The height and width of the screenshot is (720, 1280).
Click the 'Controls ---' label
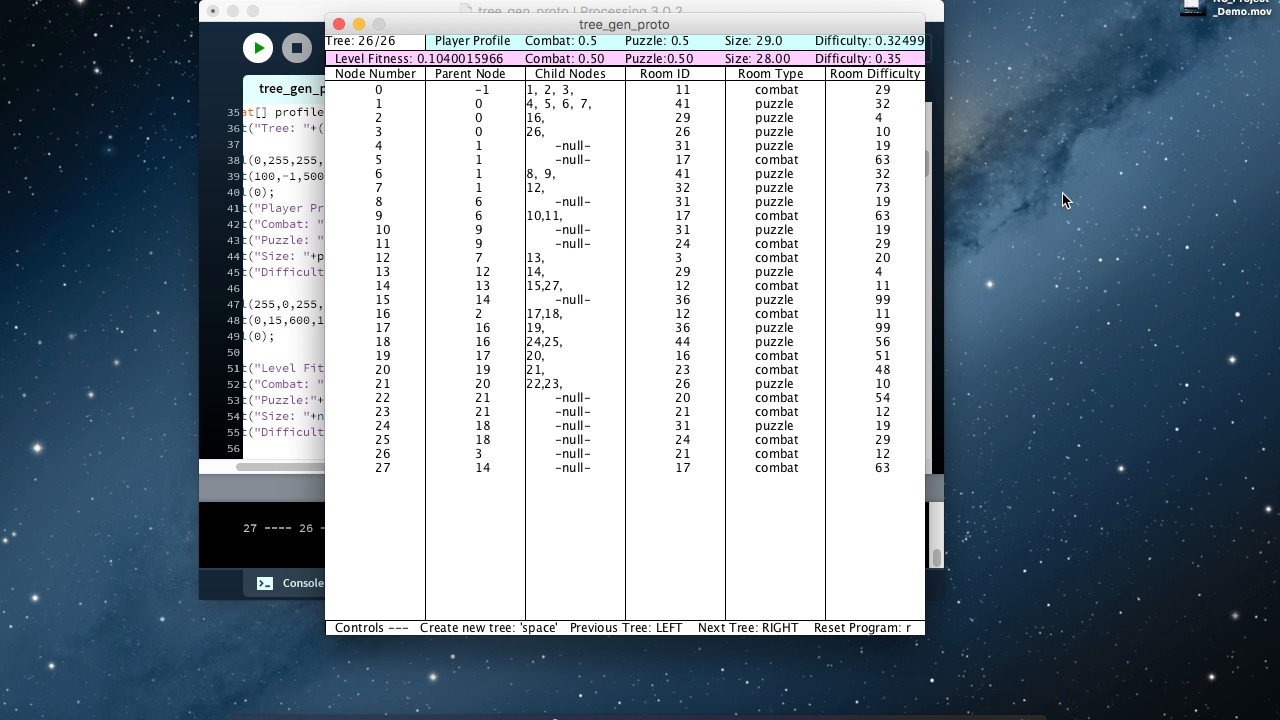click(x=371, y=628)
